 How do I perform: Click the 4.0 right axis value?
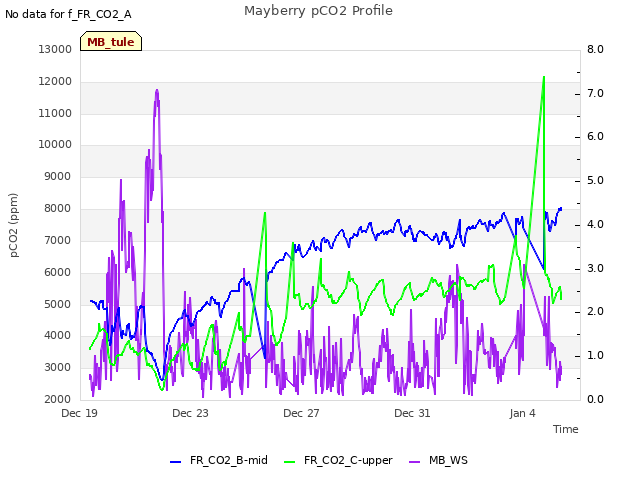pos(595,224)
